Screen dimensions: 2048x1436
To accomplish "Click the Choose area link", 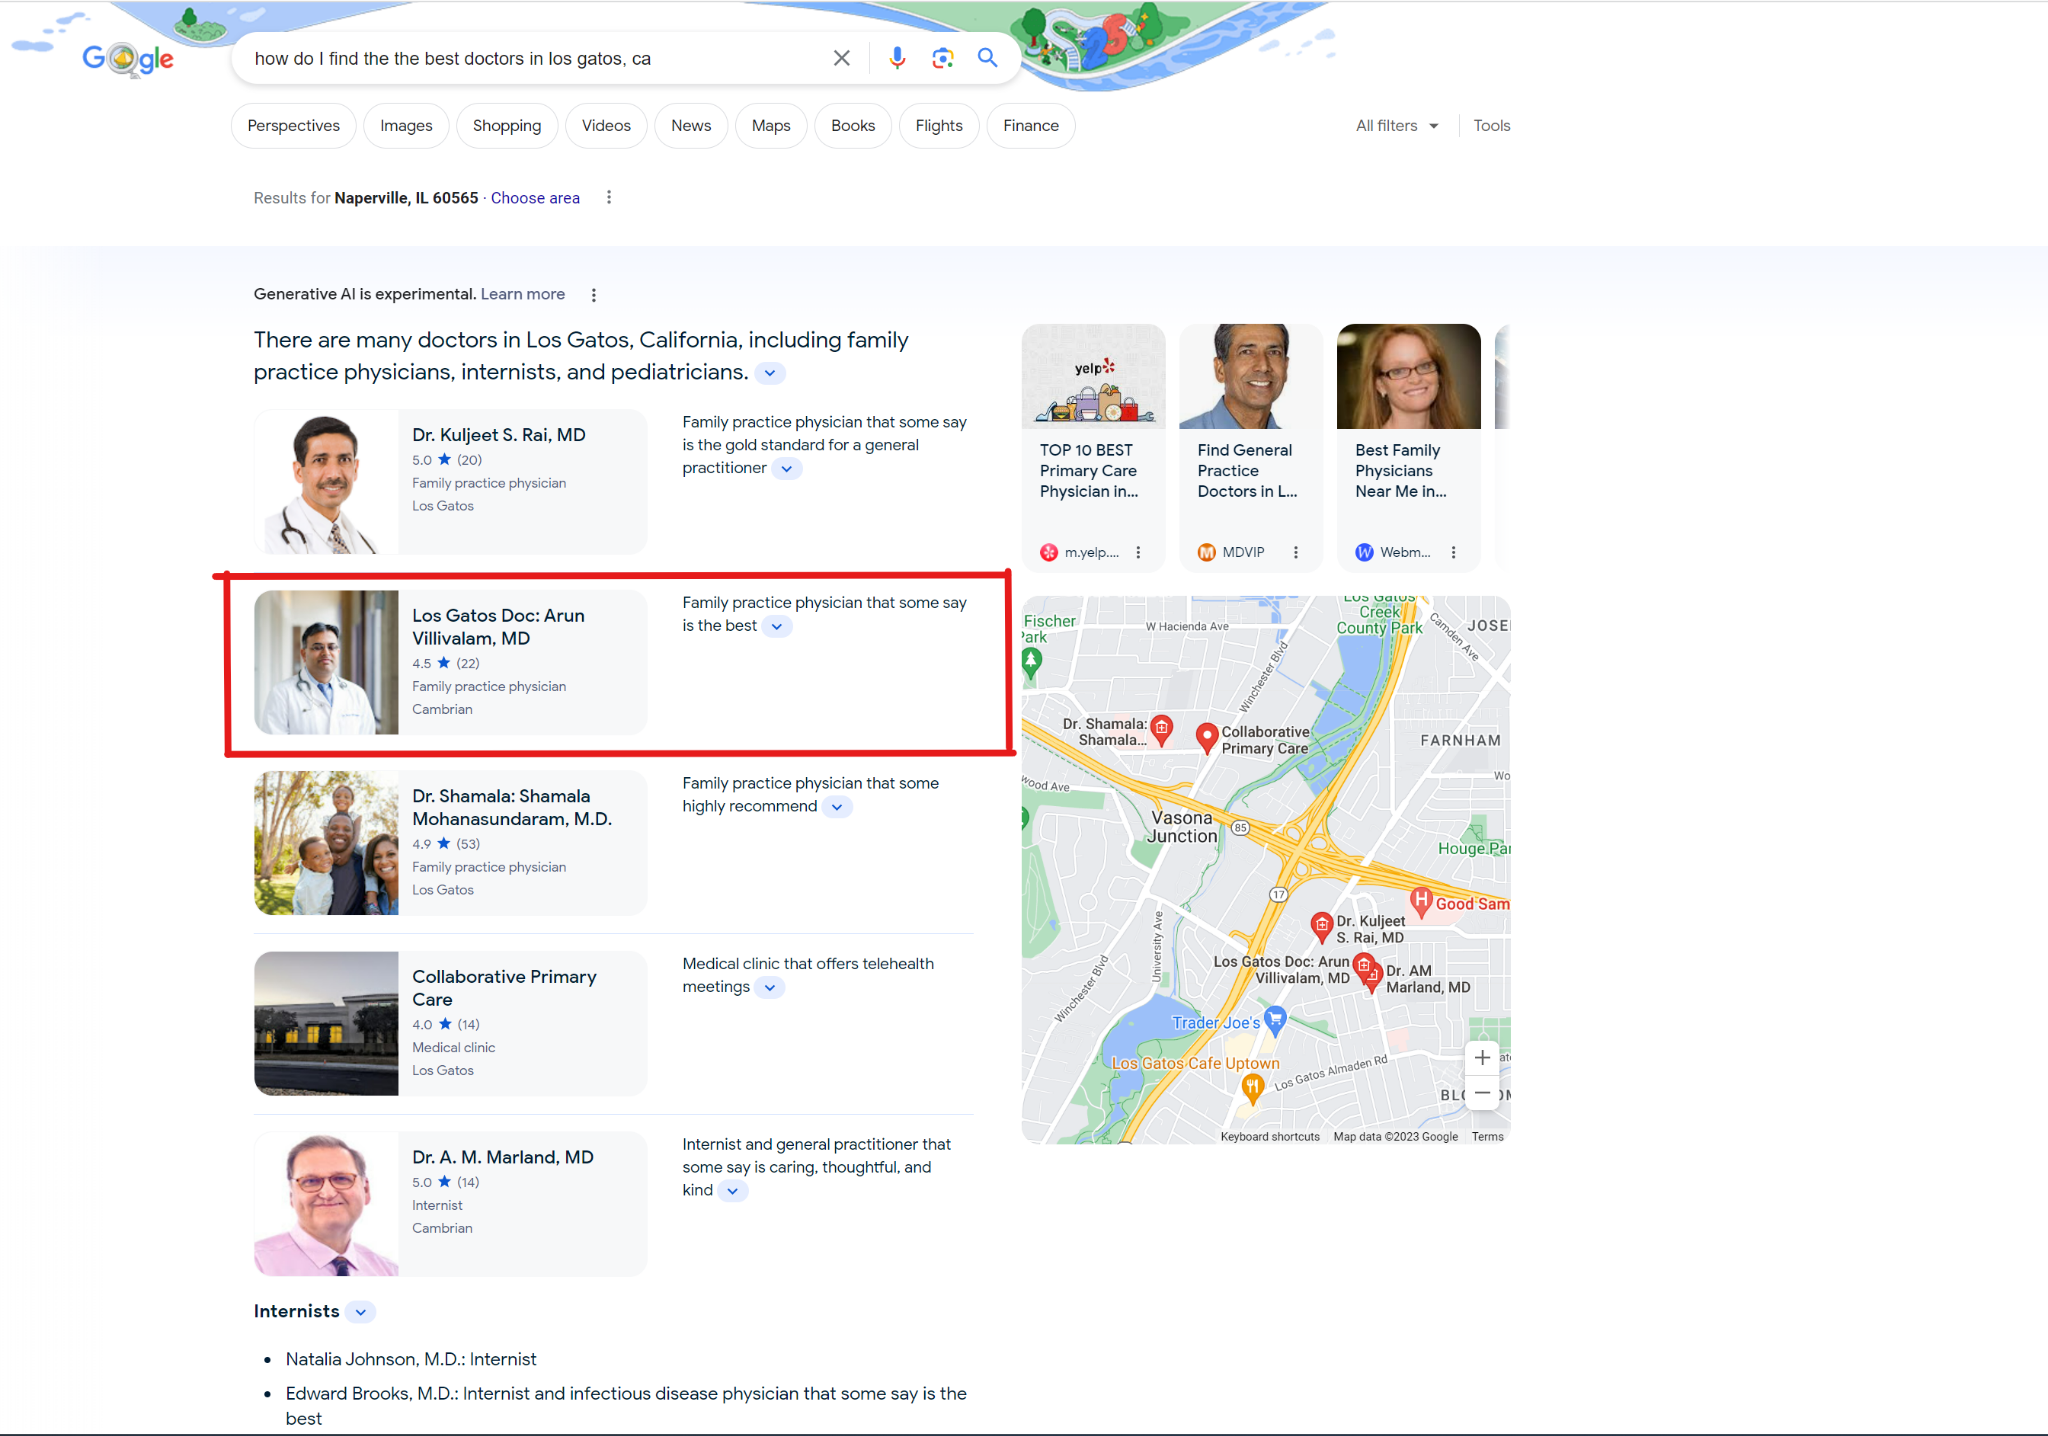I will pos(535,198).
